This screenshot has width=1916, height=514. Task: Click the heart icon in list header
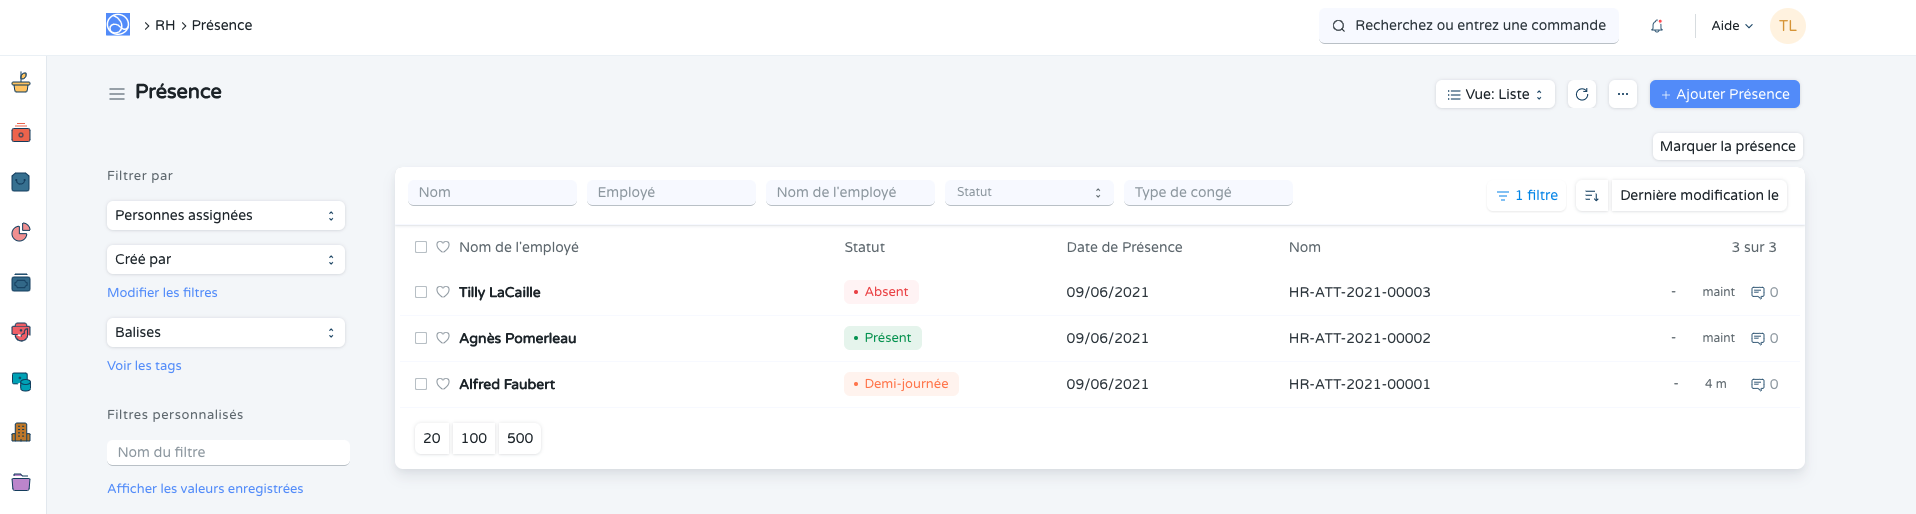coord(443,247)
